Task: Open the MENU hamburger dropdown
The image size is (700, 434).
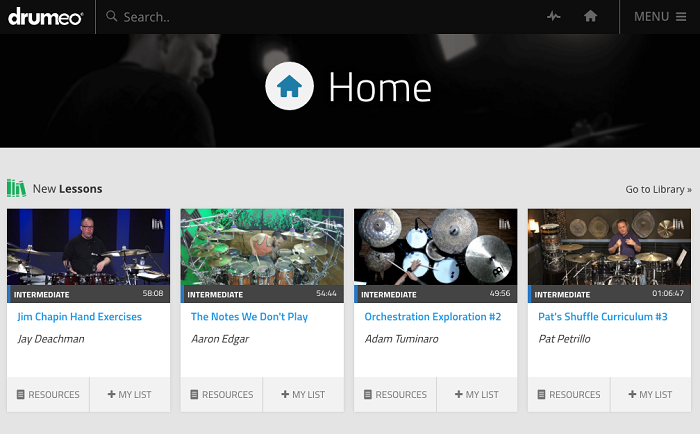Action: coord(660,17)
